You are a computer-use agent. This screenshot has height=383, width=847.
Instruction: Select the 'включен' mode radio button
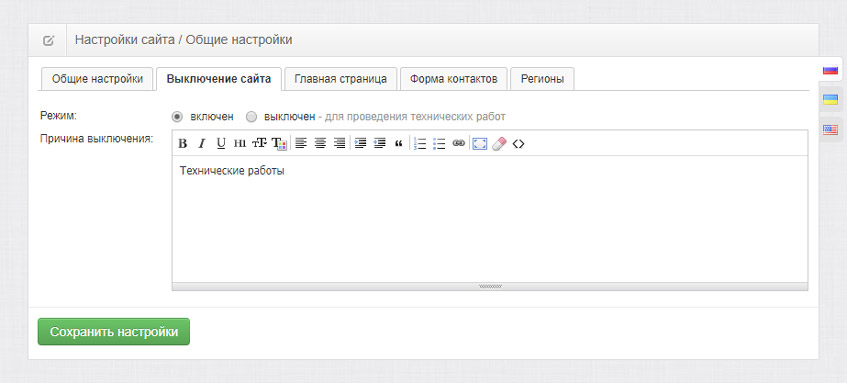[176, 117]
